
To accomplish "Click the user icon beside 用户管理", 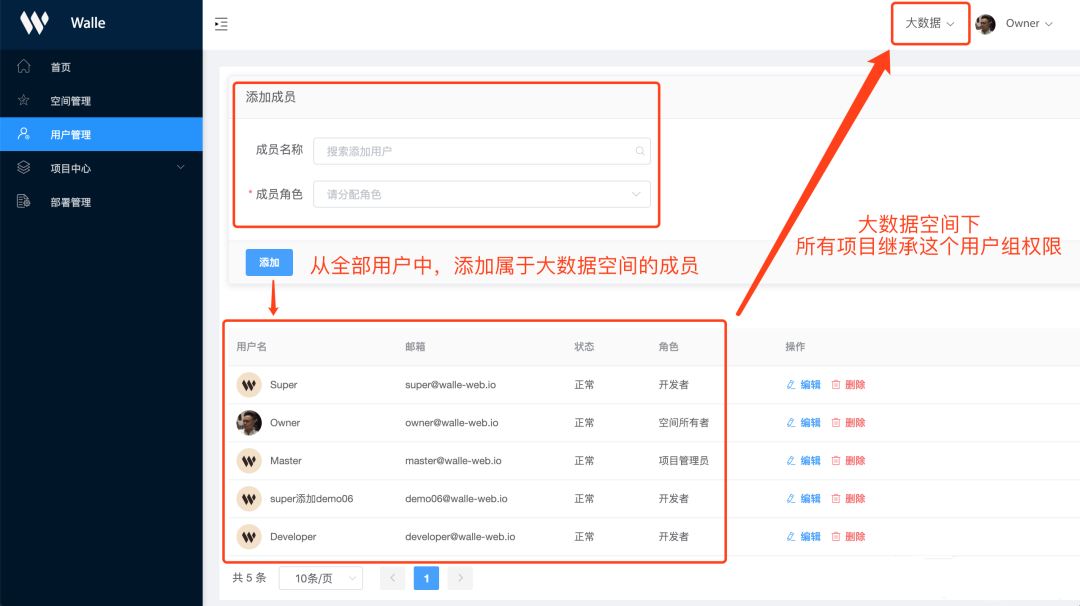I will click(x=23, y=134).
